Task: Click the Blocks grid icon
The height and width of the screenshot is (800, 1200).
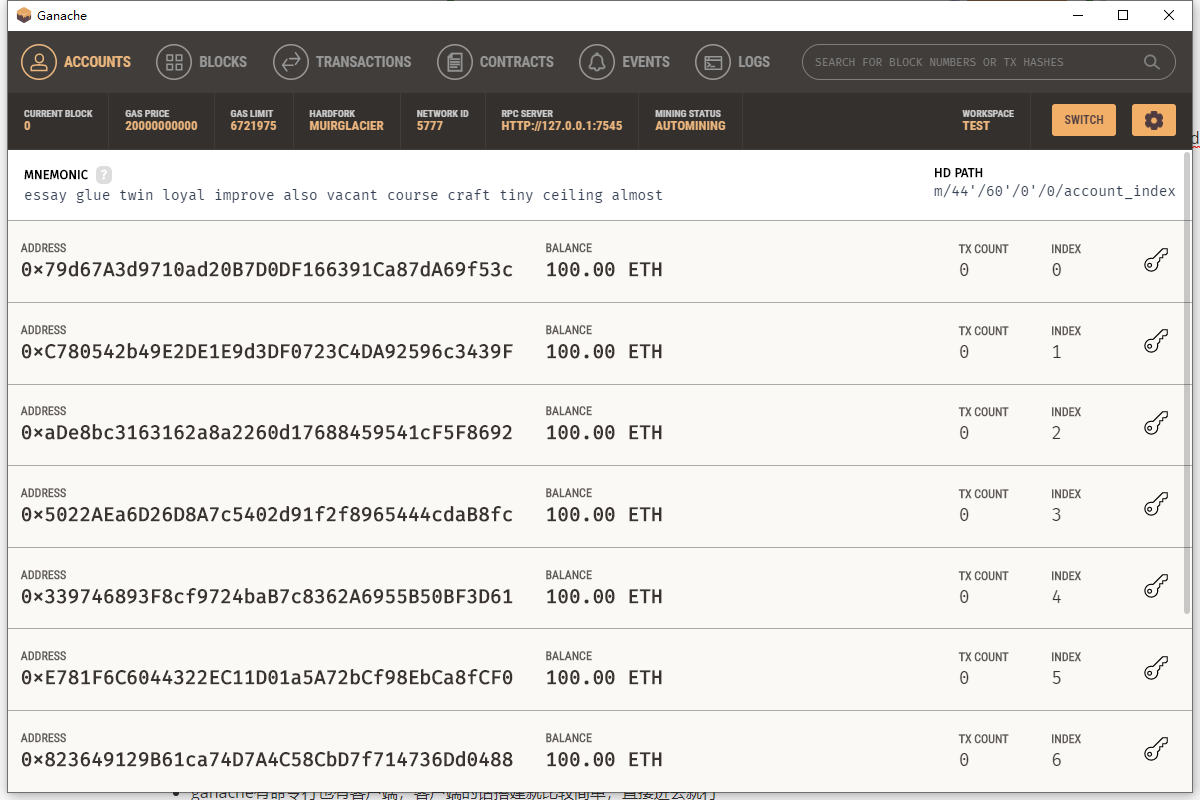Action: [x=174, y=62]
